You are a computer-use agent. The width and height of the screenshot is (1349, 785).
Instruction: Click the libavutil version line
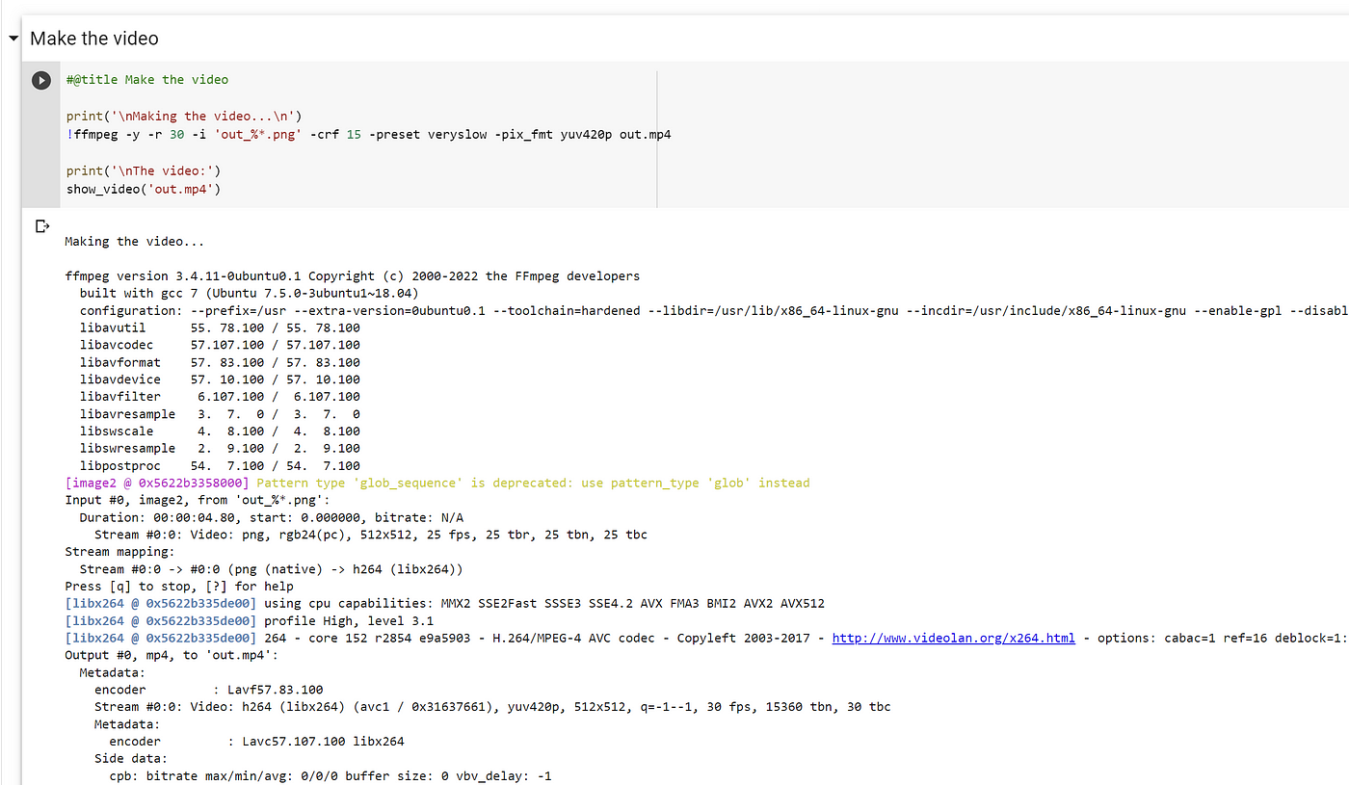(x=220, y=328)
